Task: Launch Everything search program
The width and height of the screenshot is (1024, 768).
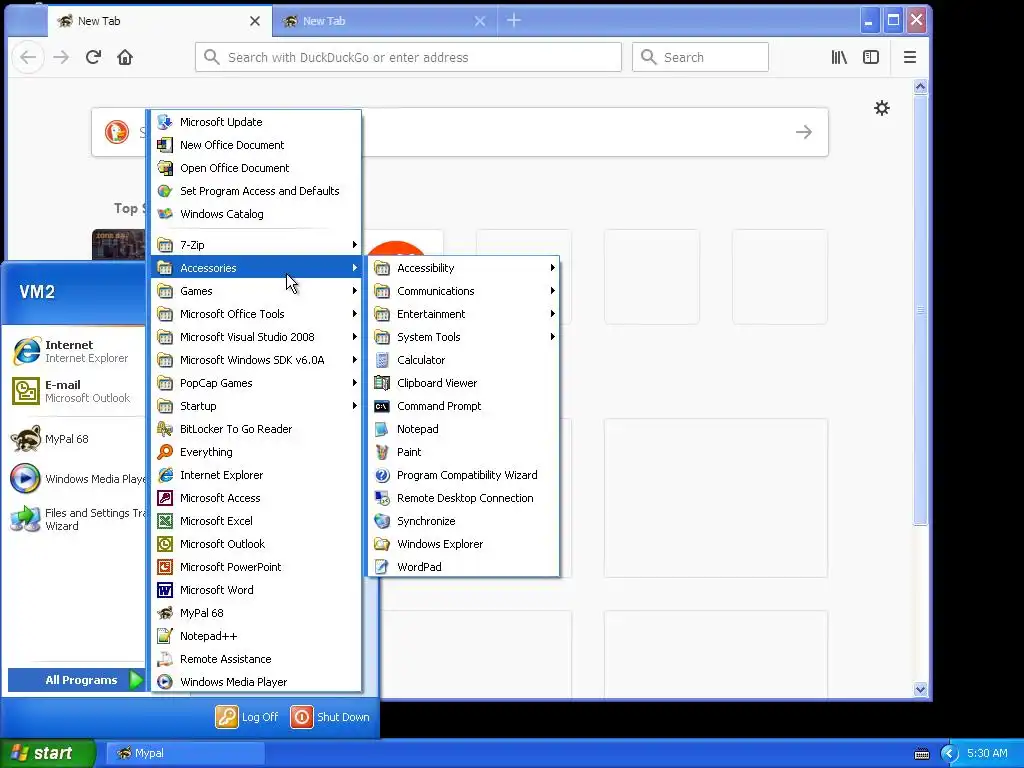Action: pos(256,452)
